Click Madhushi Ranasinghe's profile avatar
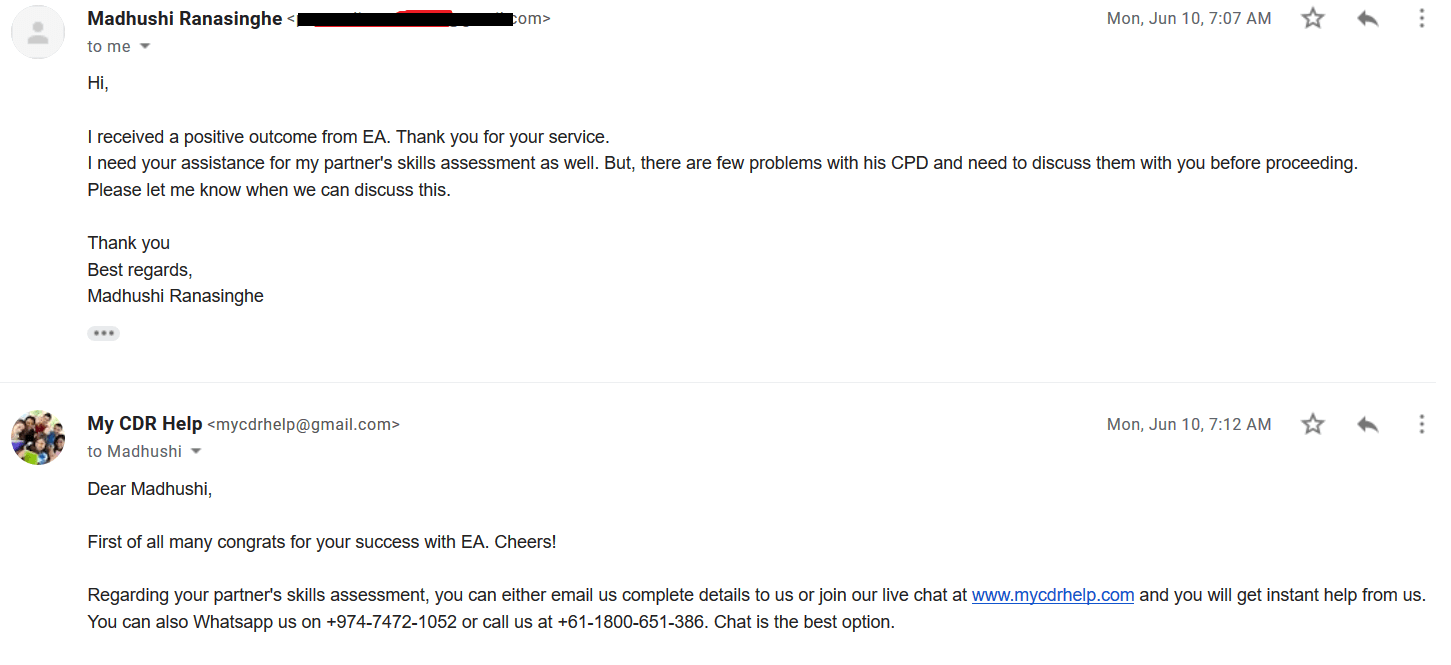This screenshot has width=1451, height=665. click(37, 31)
